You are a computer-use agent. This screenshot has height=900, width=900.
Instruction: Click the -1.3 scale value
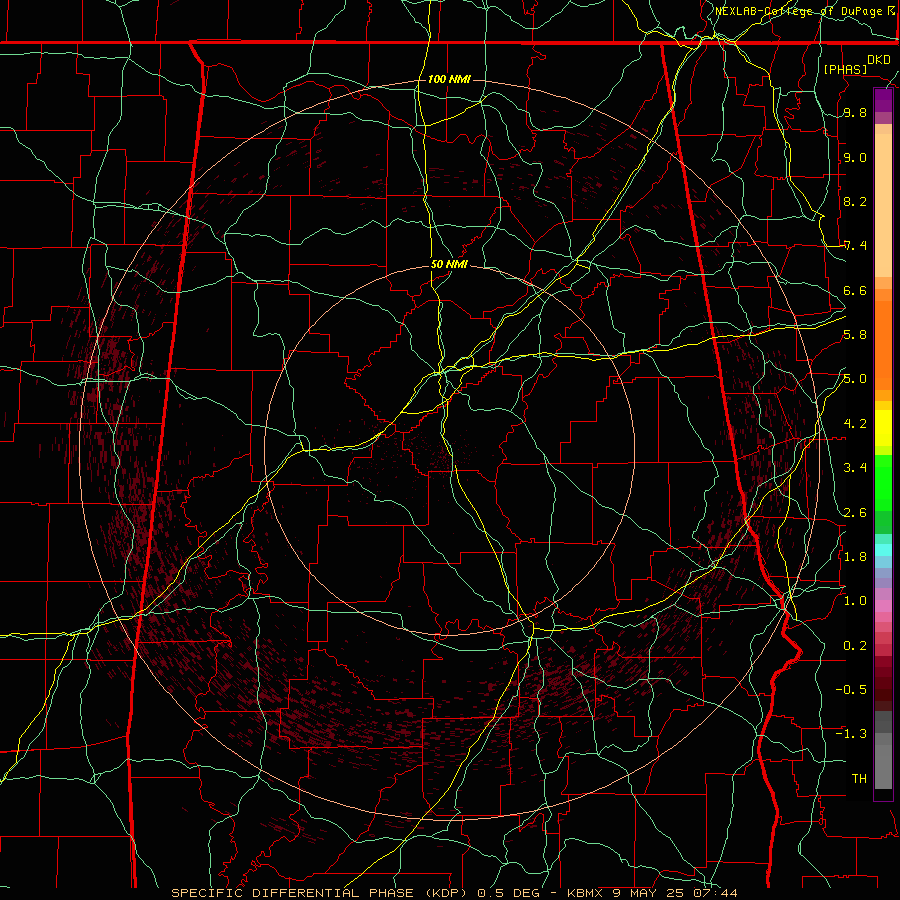pyautogui.click(x=851, y=734)
